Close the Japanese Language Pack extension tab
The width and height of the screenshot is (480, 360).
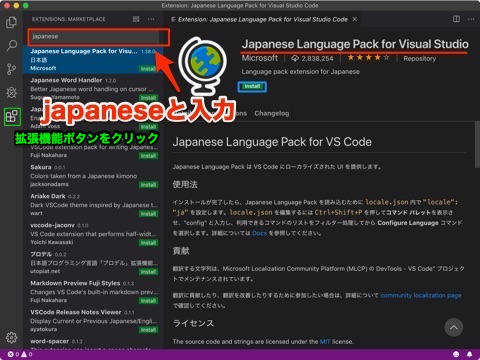pos(355,19)
